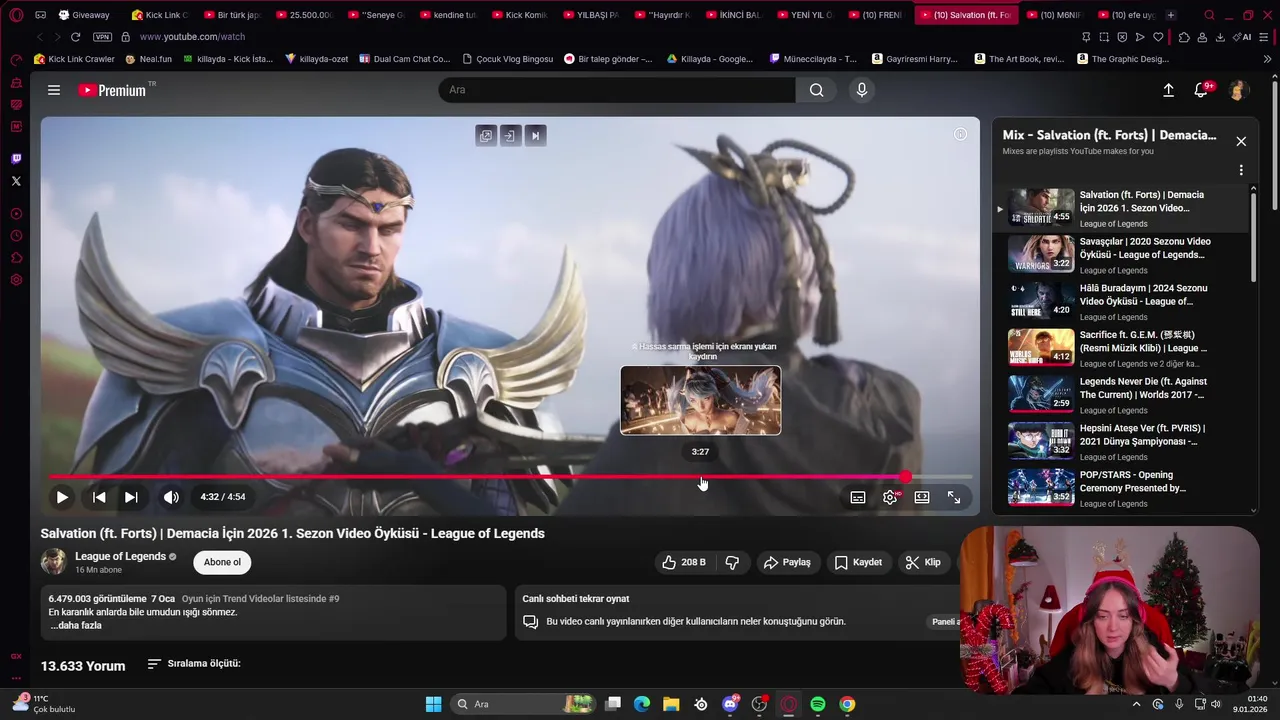Open YouTube notifications bell
The image size is (1280, 720).
(1203, 90)
